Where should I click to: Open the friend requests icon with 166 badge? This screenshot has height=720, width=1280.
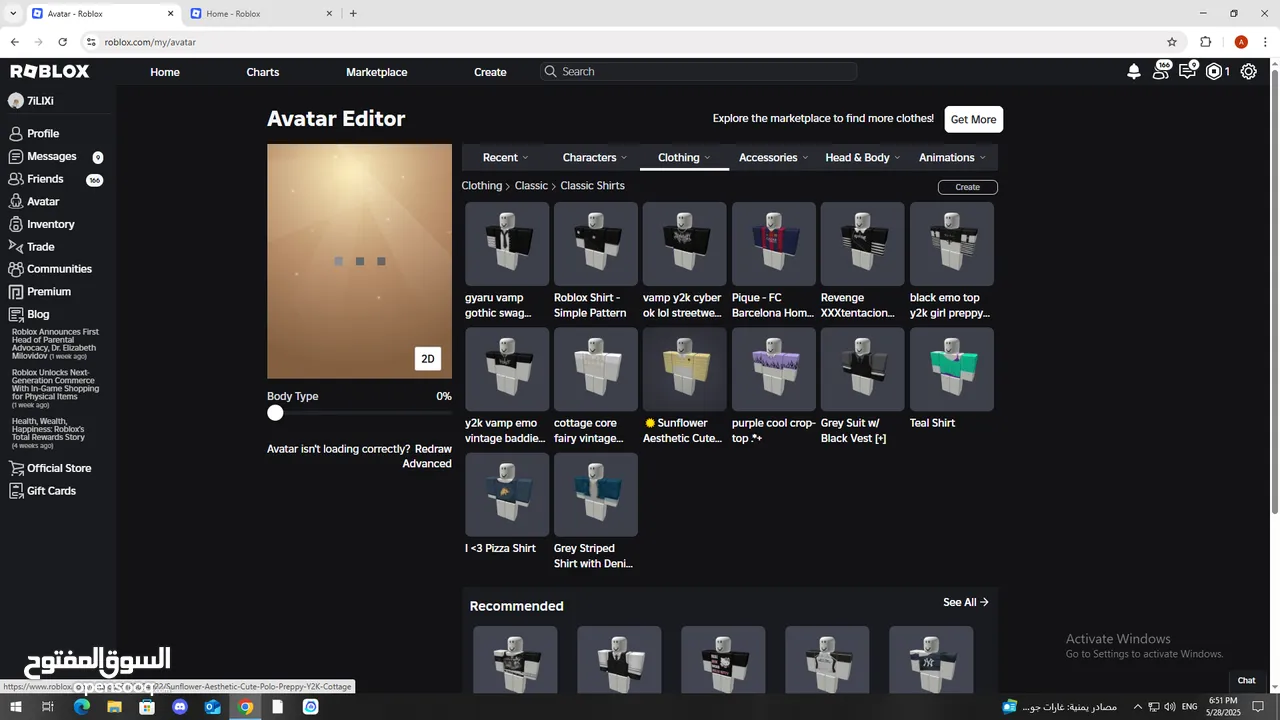1161,71
